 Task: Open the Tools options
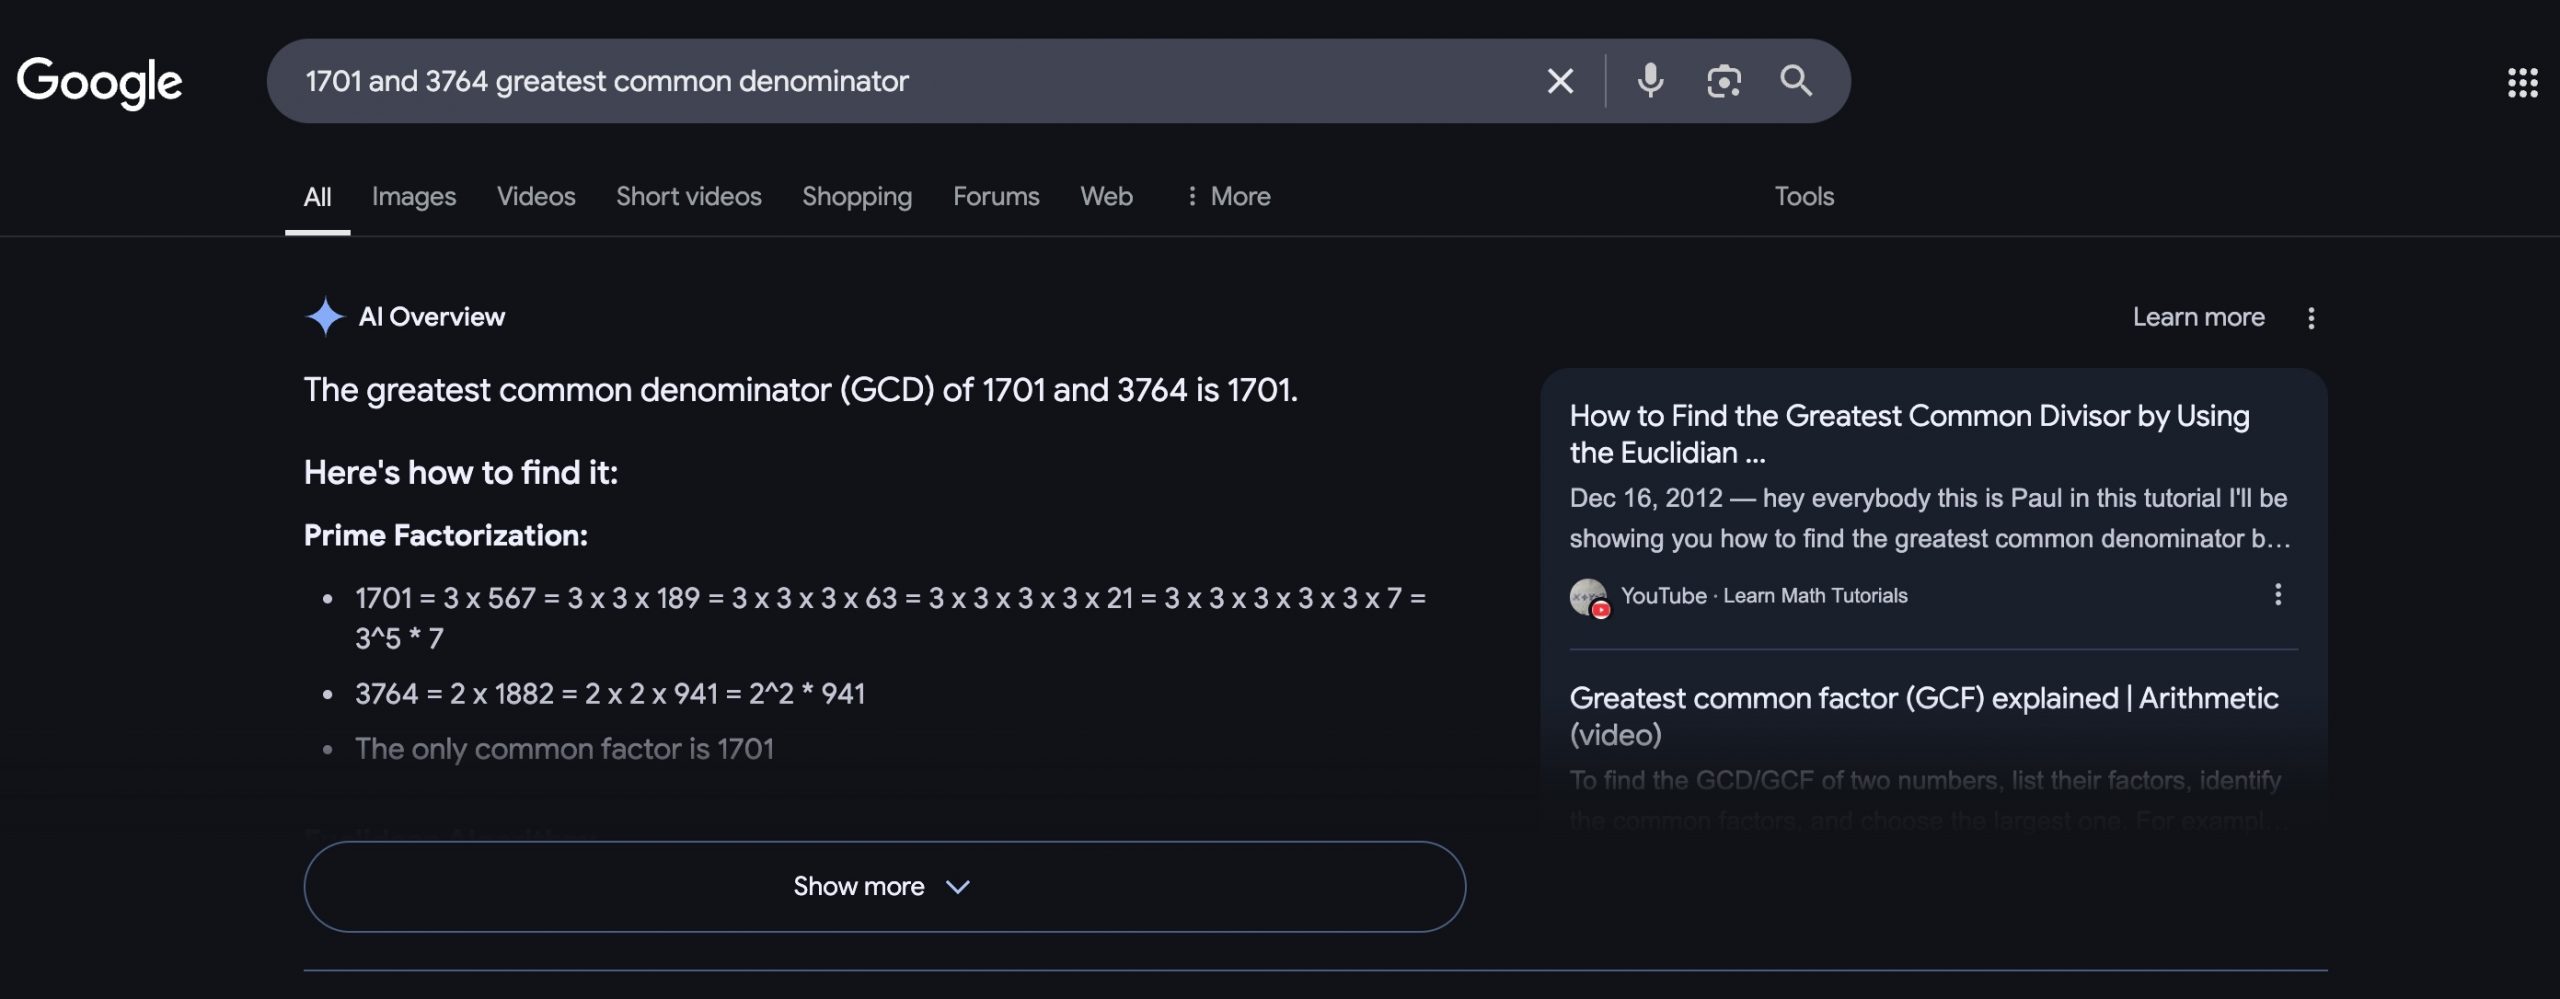coord(1804,197)
